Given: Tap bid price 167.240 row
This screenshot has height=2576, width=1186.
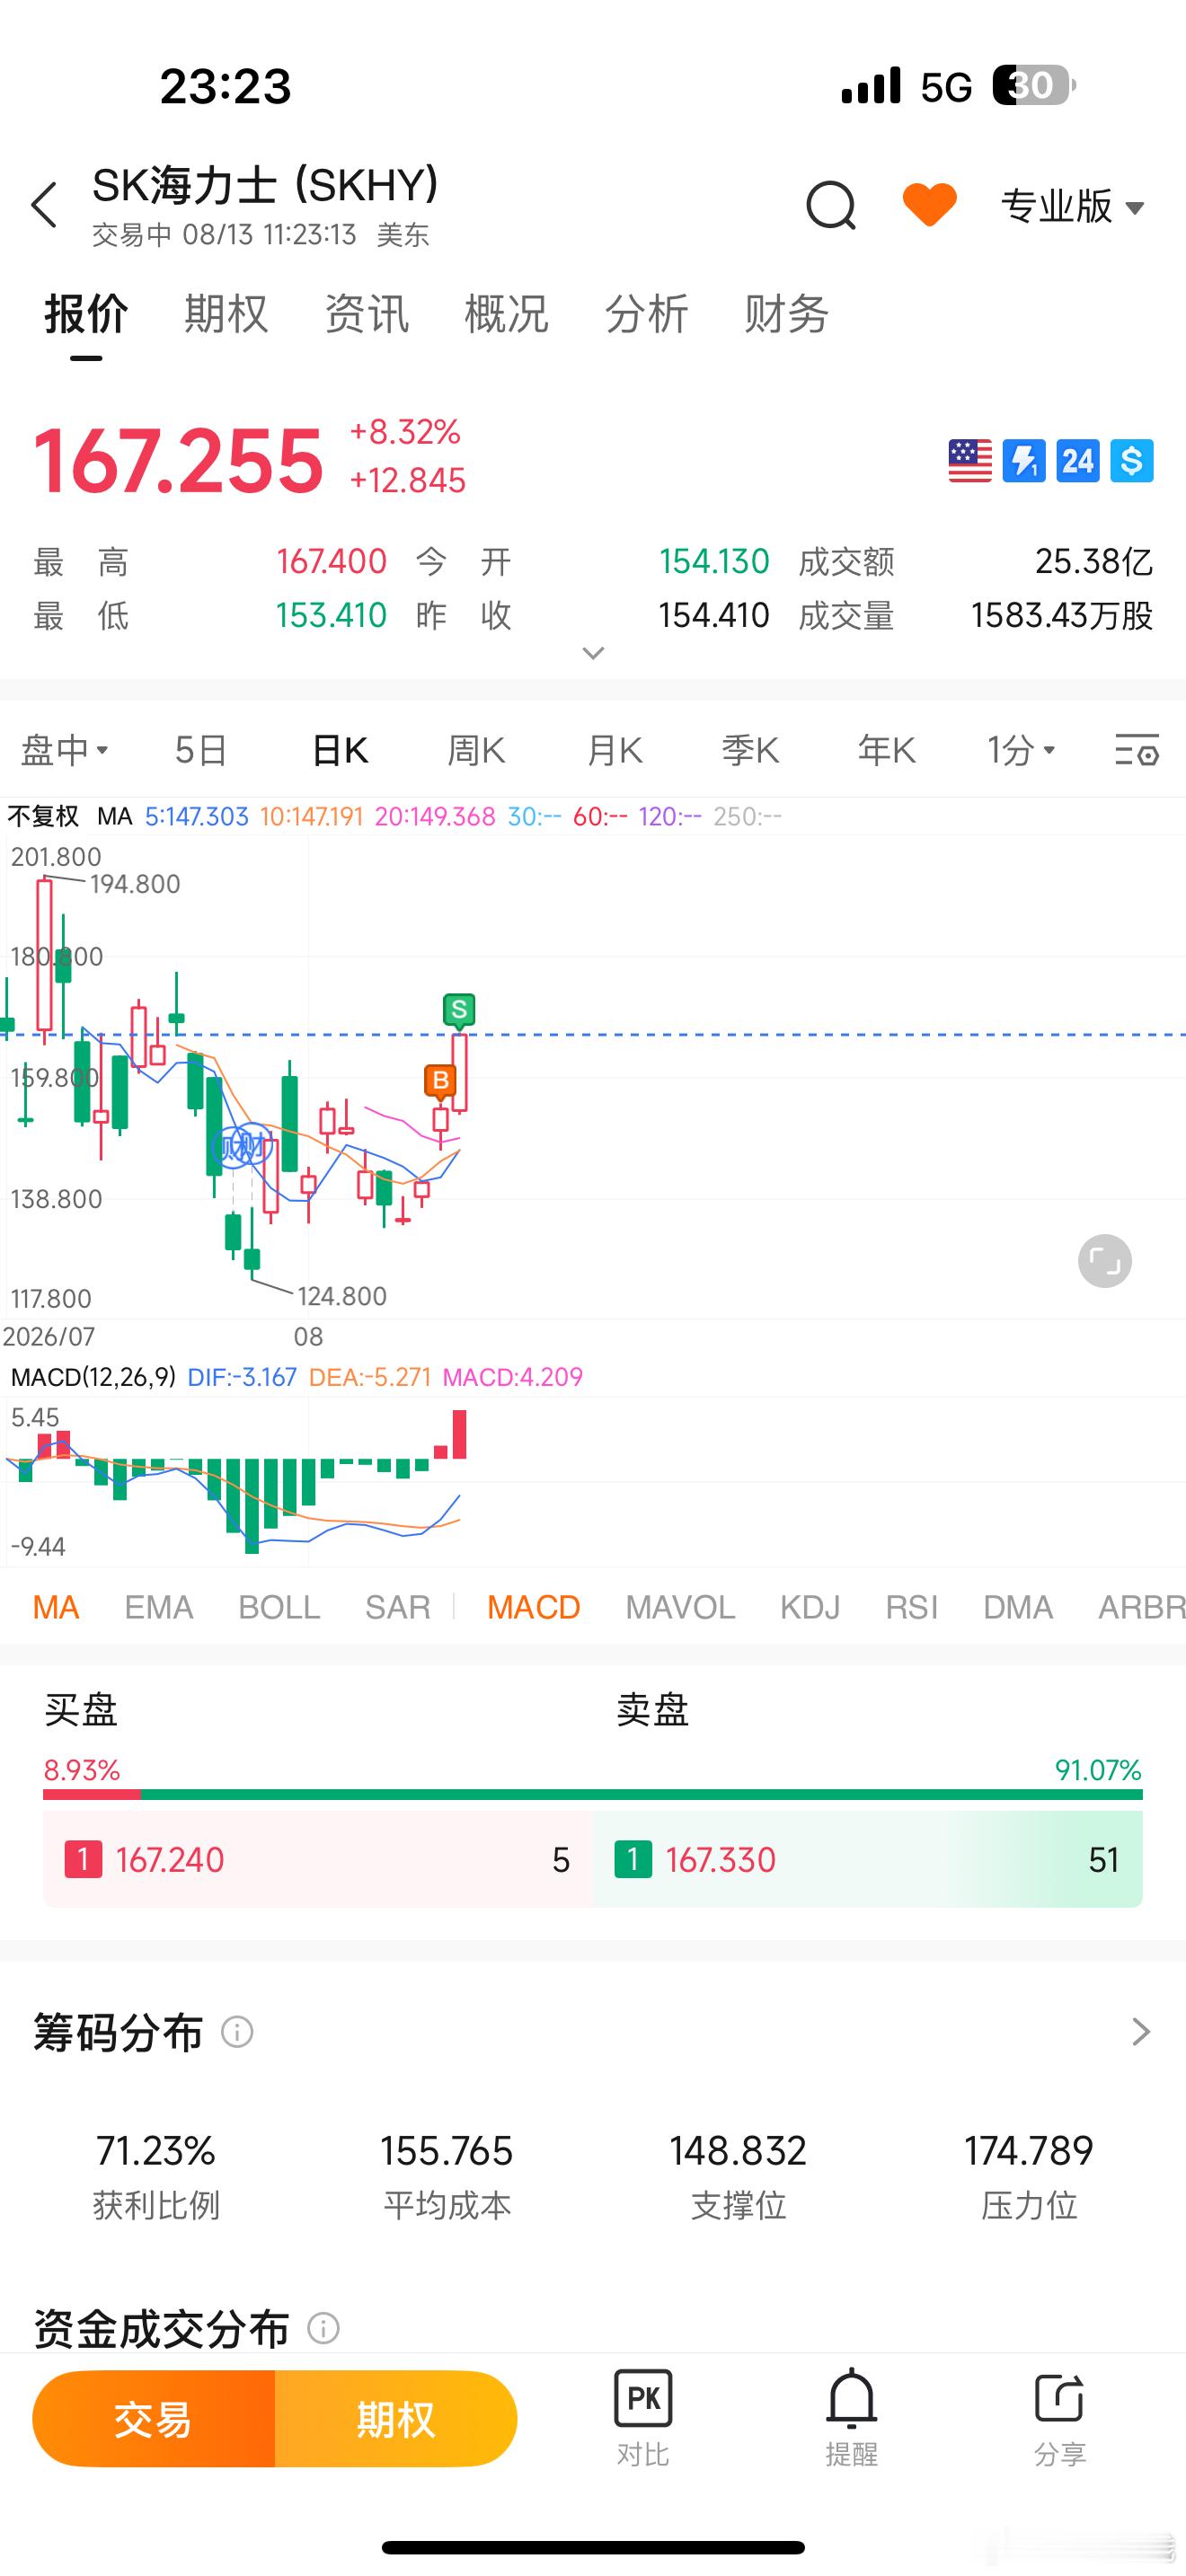Looking at the screenshot, I should pos(318,1859).
